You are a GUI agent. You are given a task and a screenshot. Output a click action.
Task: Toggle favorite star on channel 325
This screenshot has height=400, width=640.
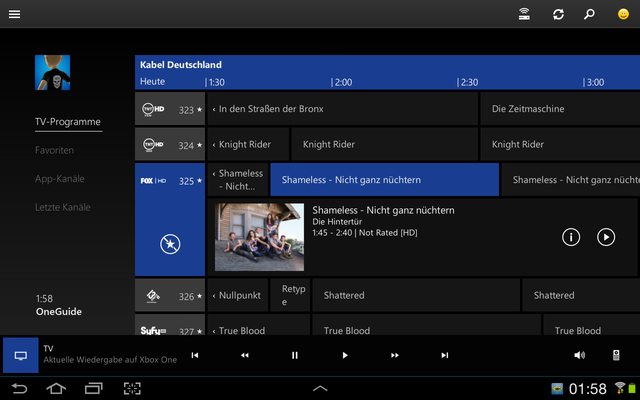click(x=200, y=180)
